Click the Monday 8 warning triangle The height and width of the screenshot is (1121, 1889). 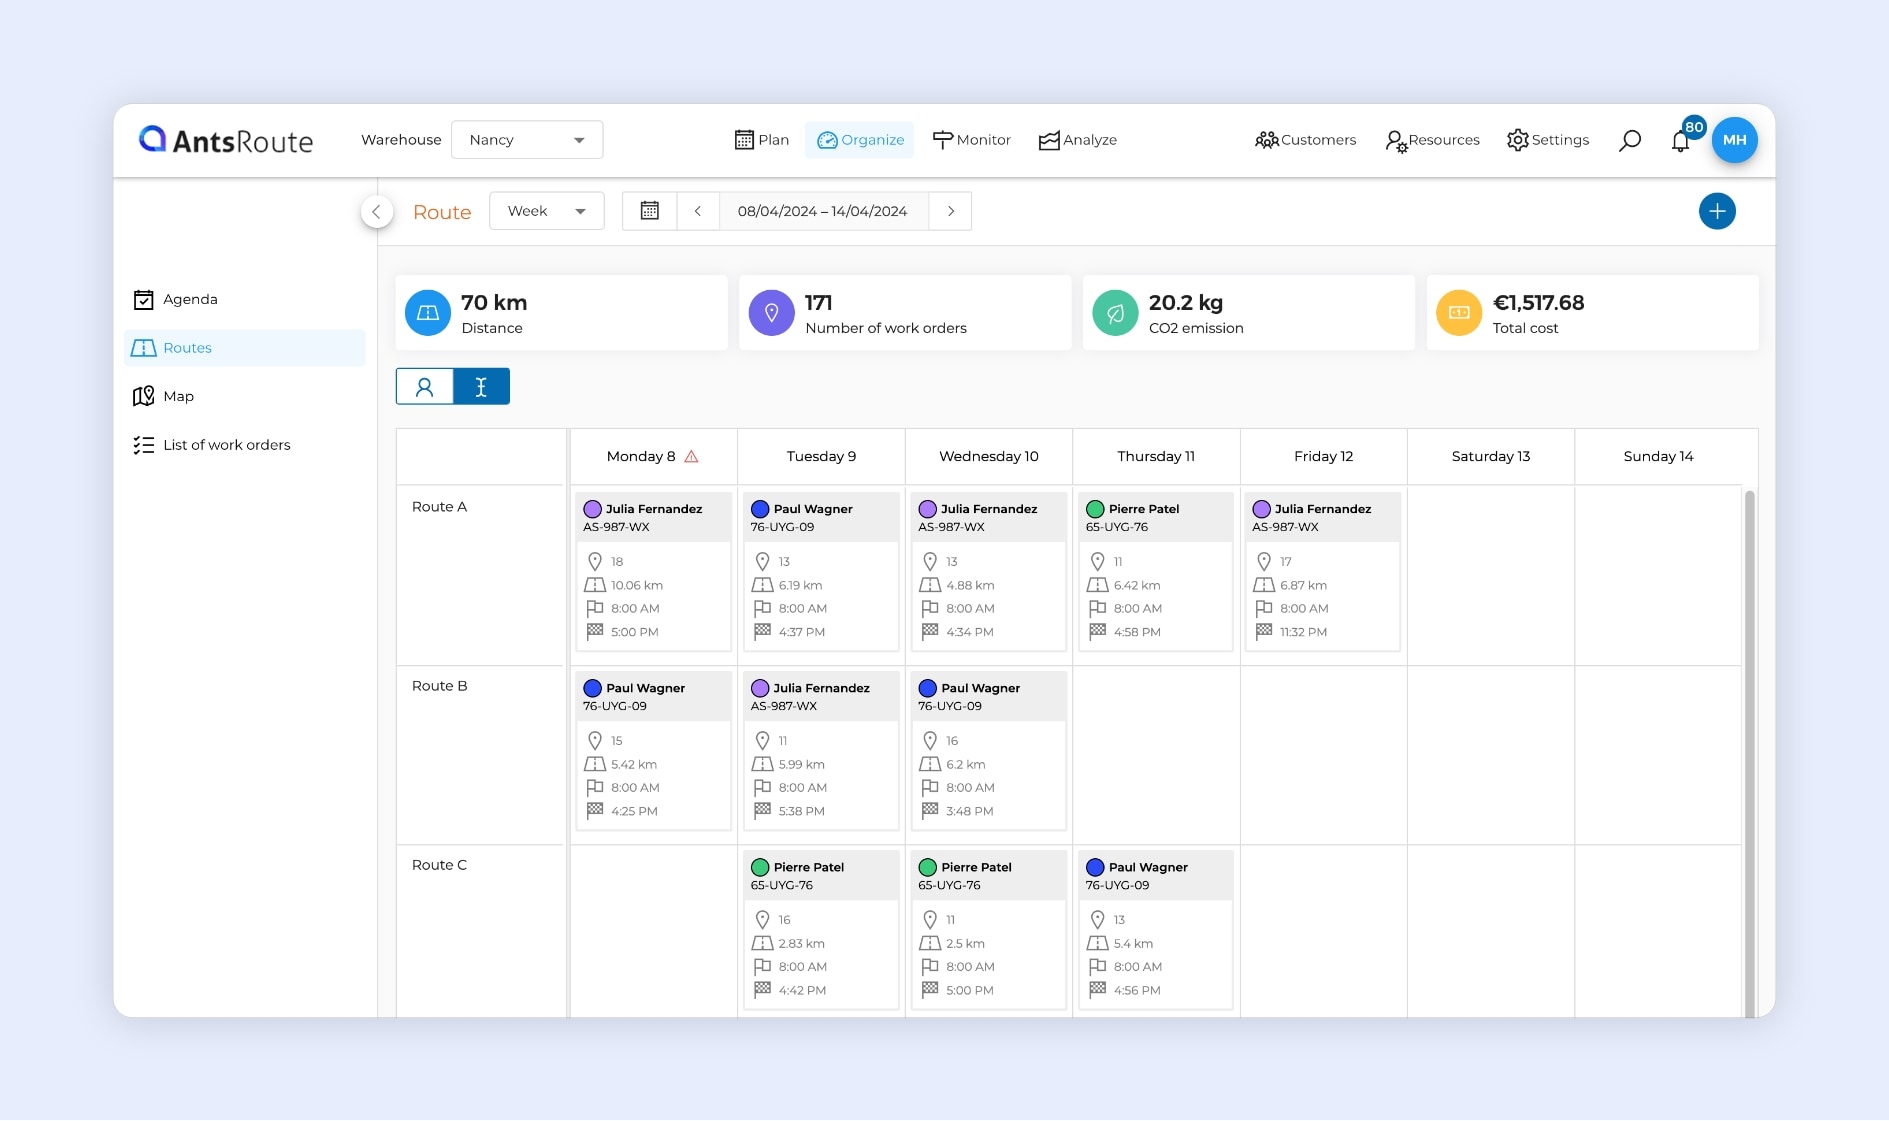[x=691, y=457]
